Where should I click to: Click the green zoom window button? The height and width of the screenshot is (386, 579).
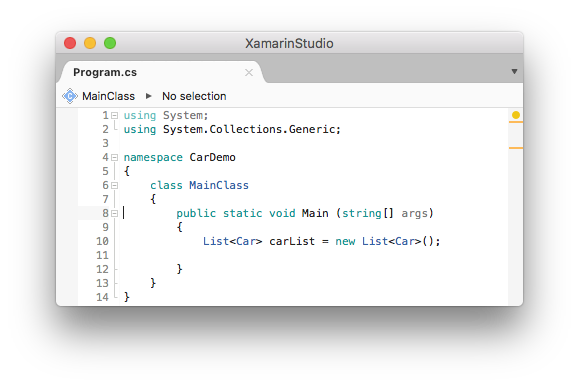coord(110,43)
